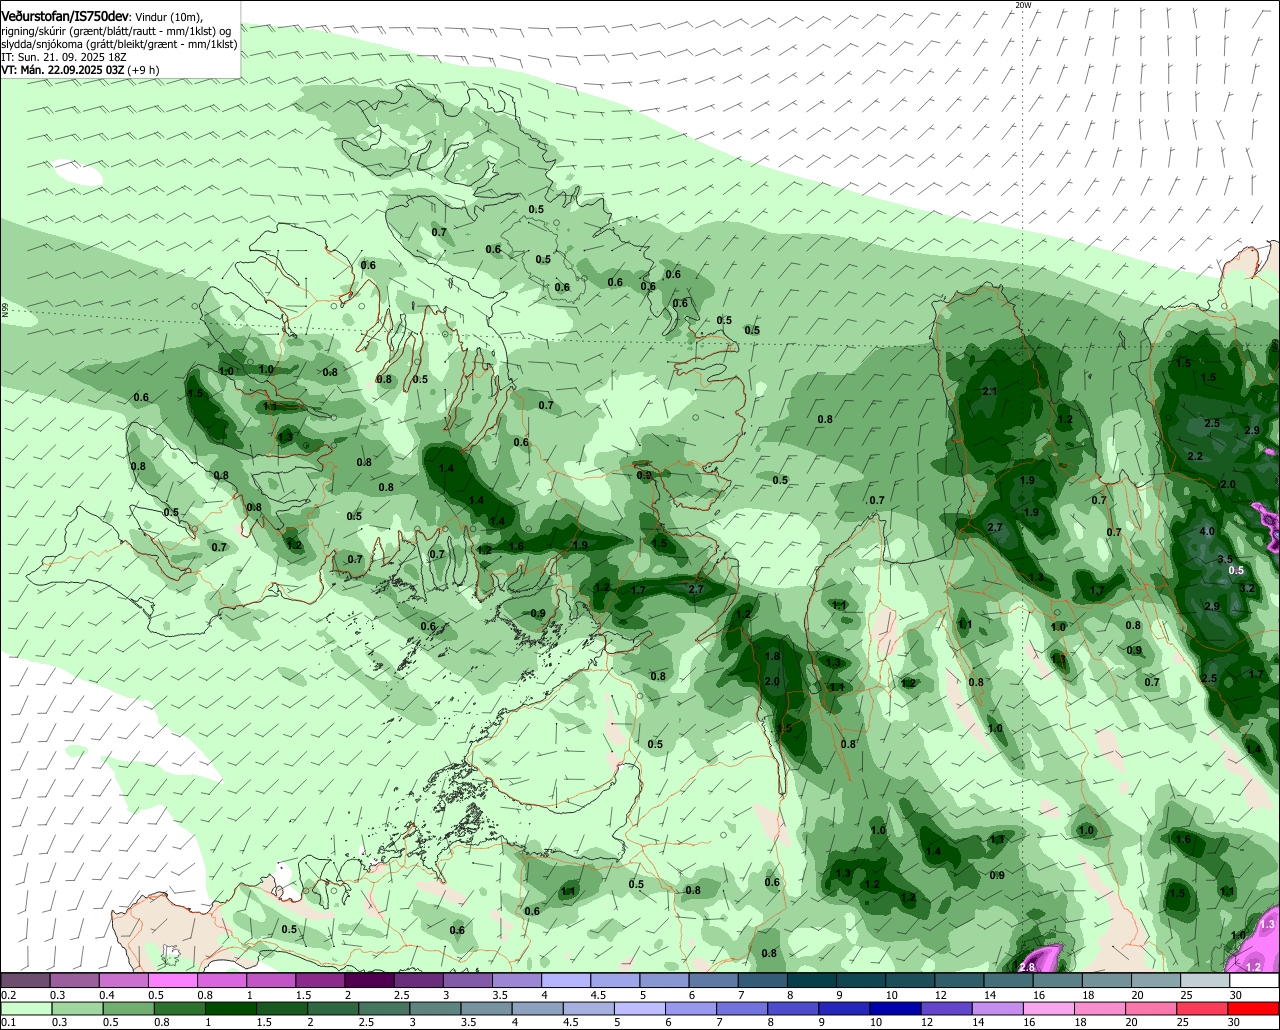Click the VT: Mán. 22.09.2025 03Z (+9 h) line
This screenshot has height=1030, width=1280.
click(x=80, y=70)
